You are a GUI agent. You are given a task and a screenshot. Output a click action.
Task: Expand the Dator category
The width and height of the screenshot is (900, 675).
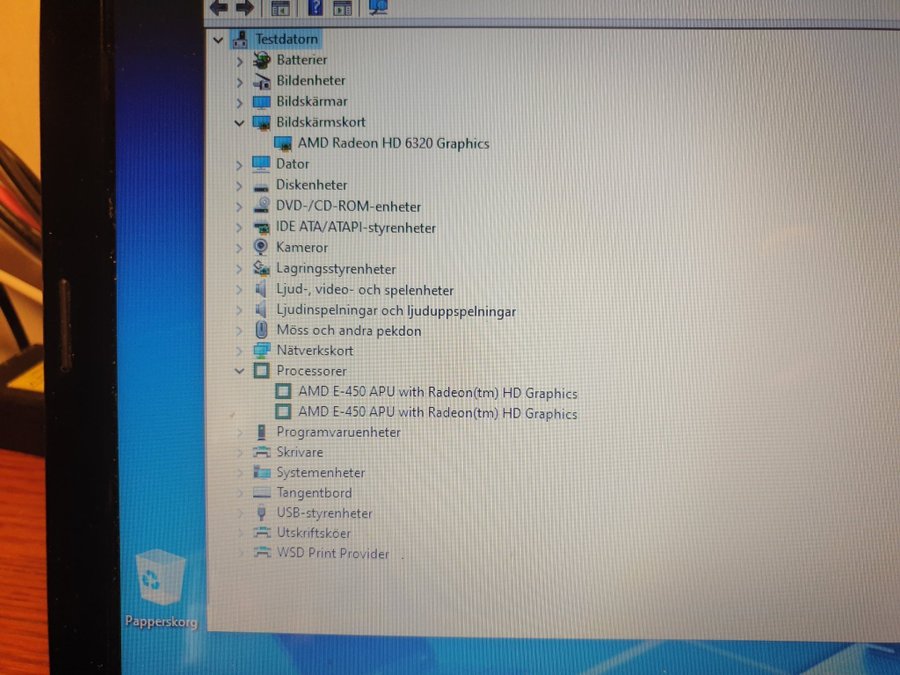coord(239,165)
